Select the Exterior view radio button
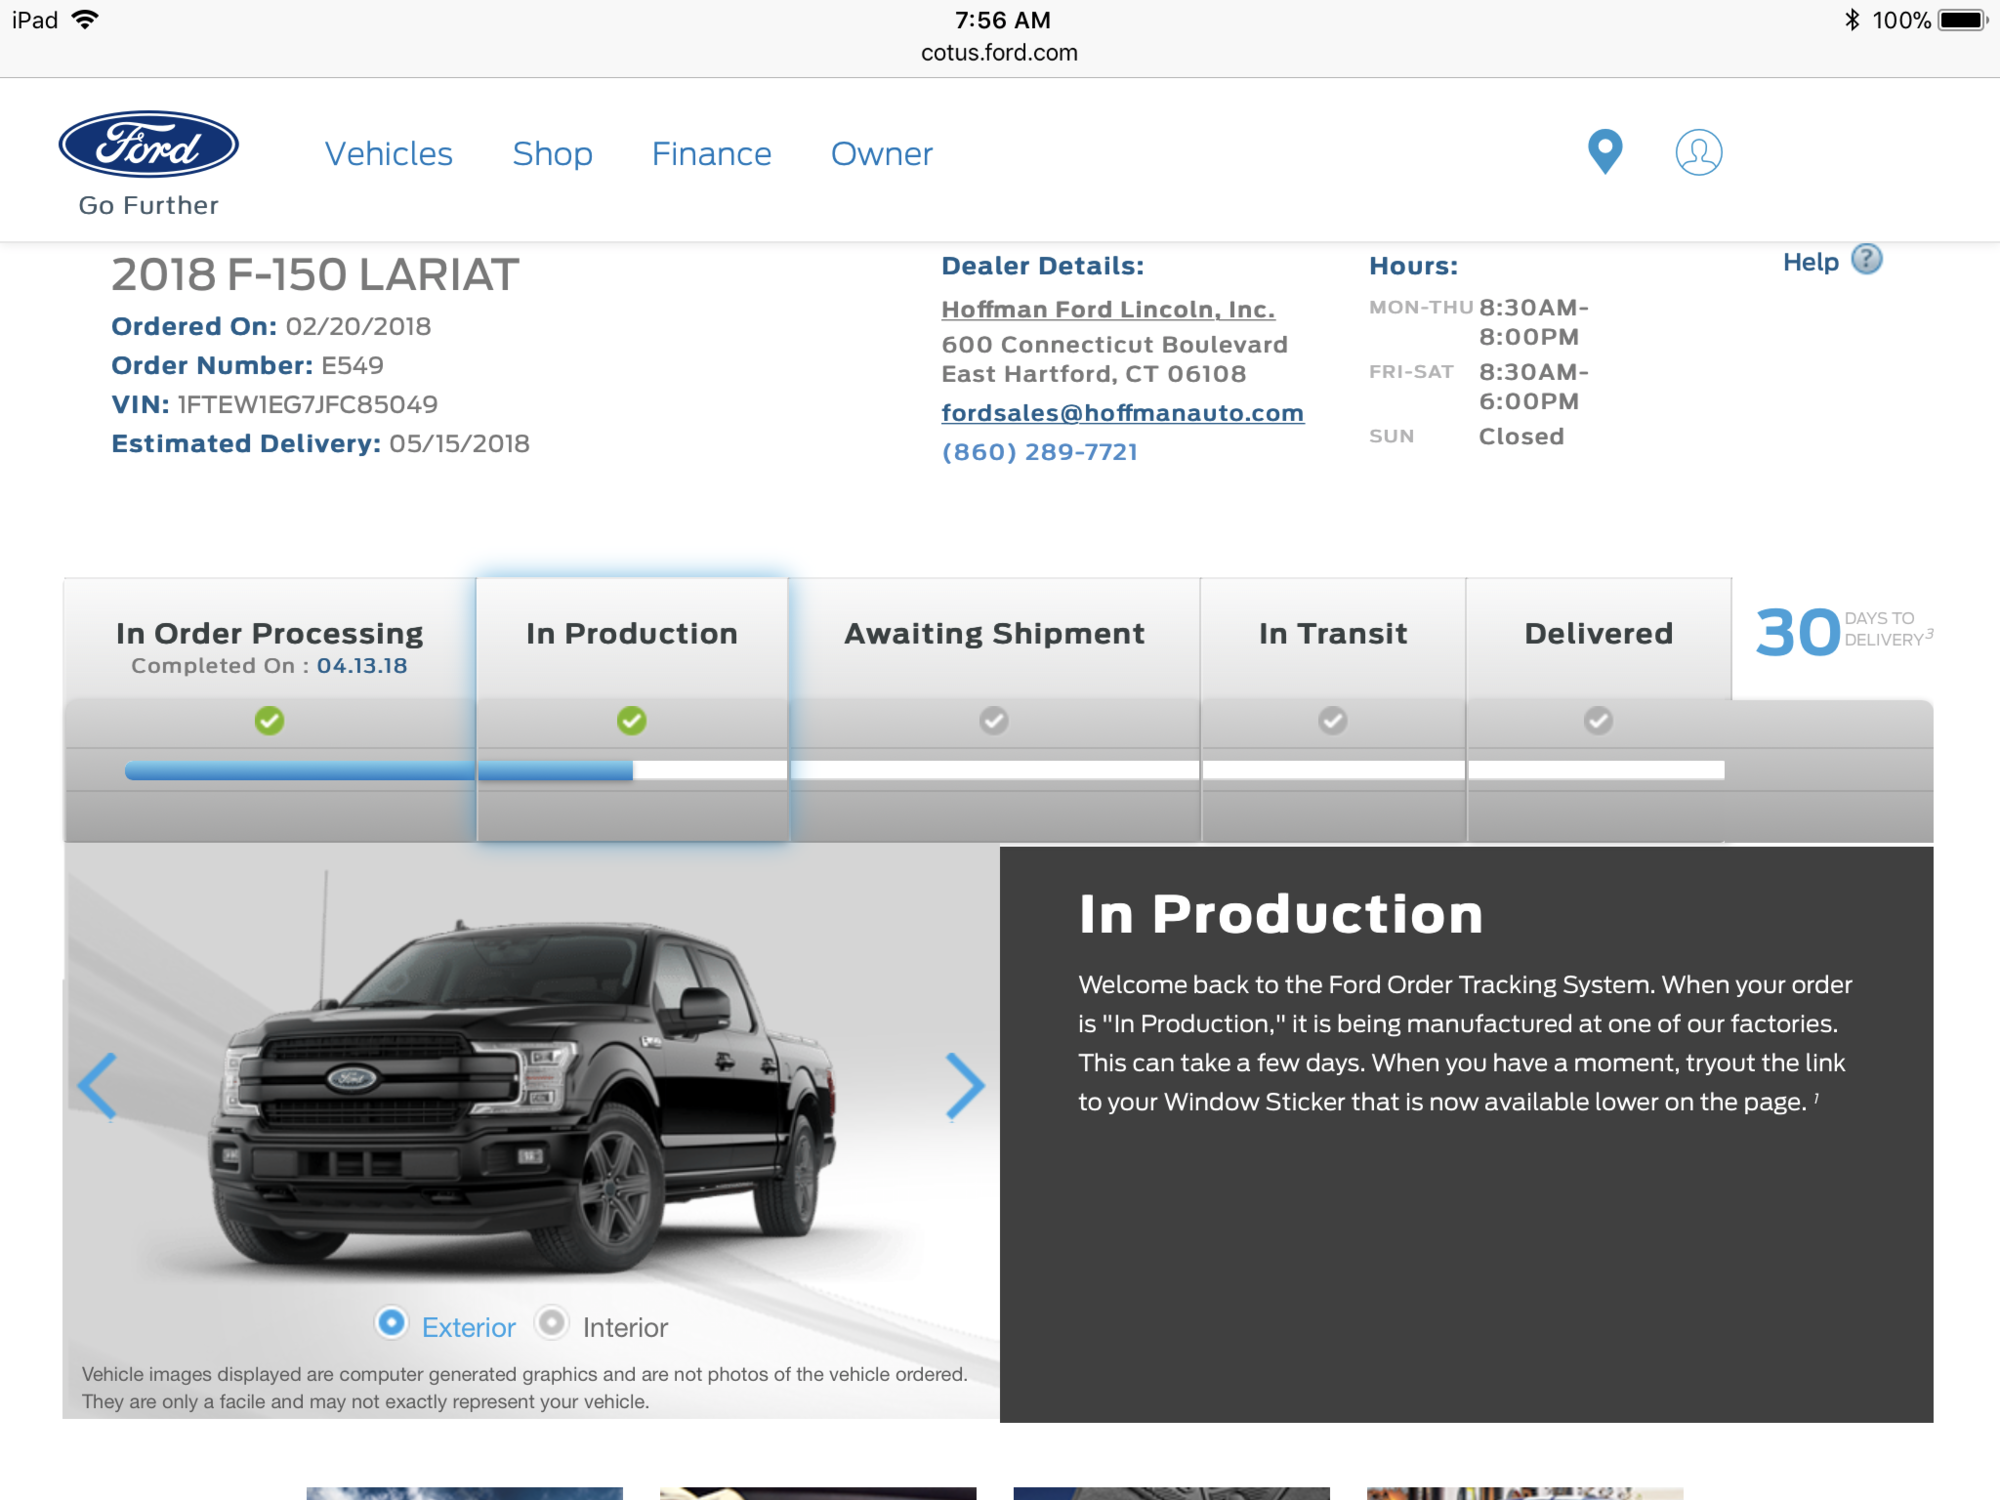 click(x=391, y=1323)
